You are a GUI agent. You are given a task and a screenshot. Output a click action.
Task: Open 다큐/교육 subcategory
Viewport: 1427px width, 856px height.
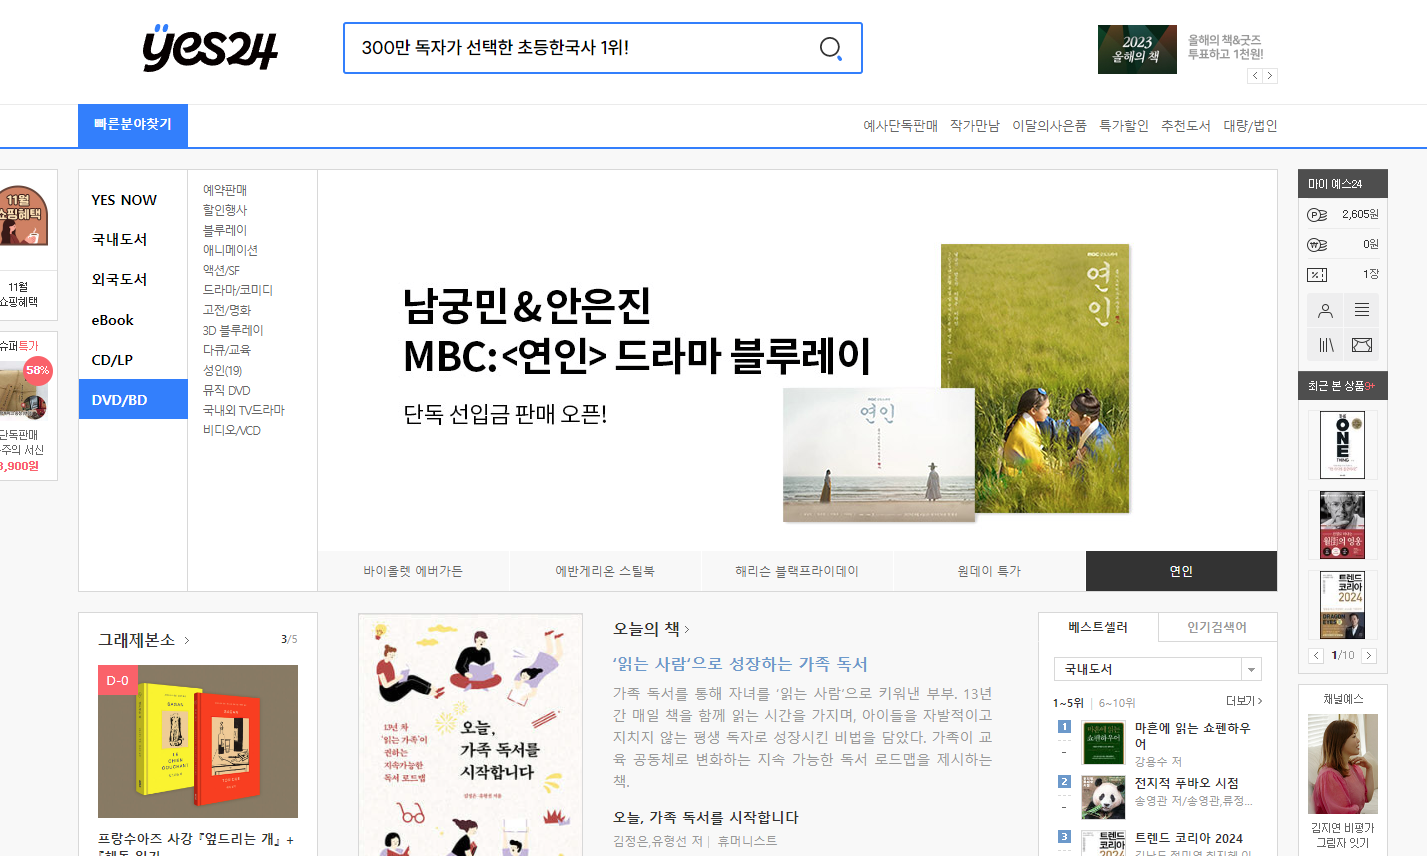point(227,350)
